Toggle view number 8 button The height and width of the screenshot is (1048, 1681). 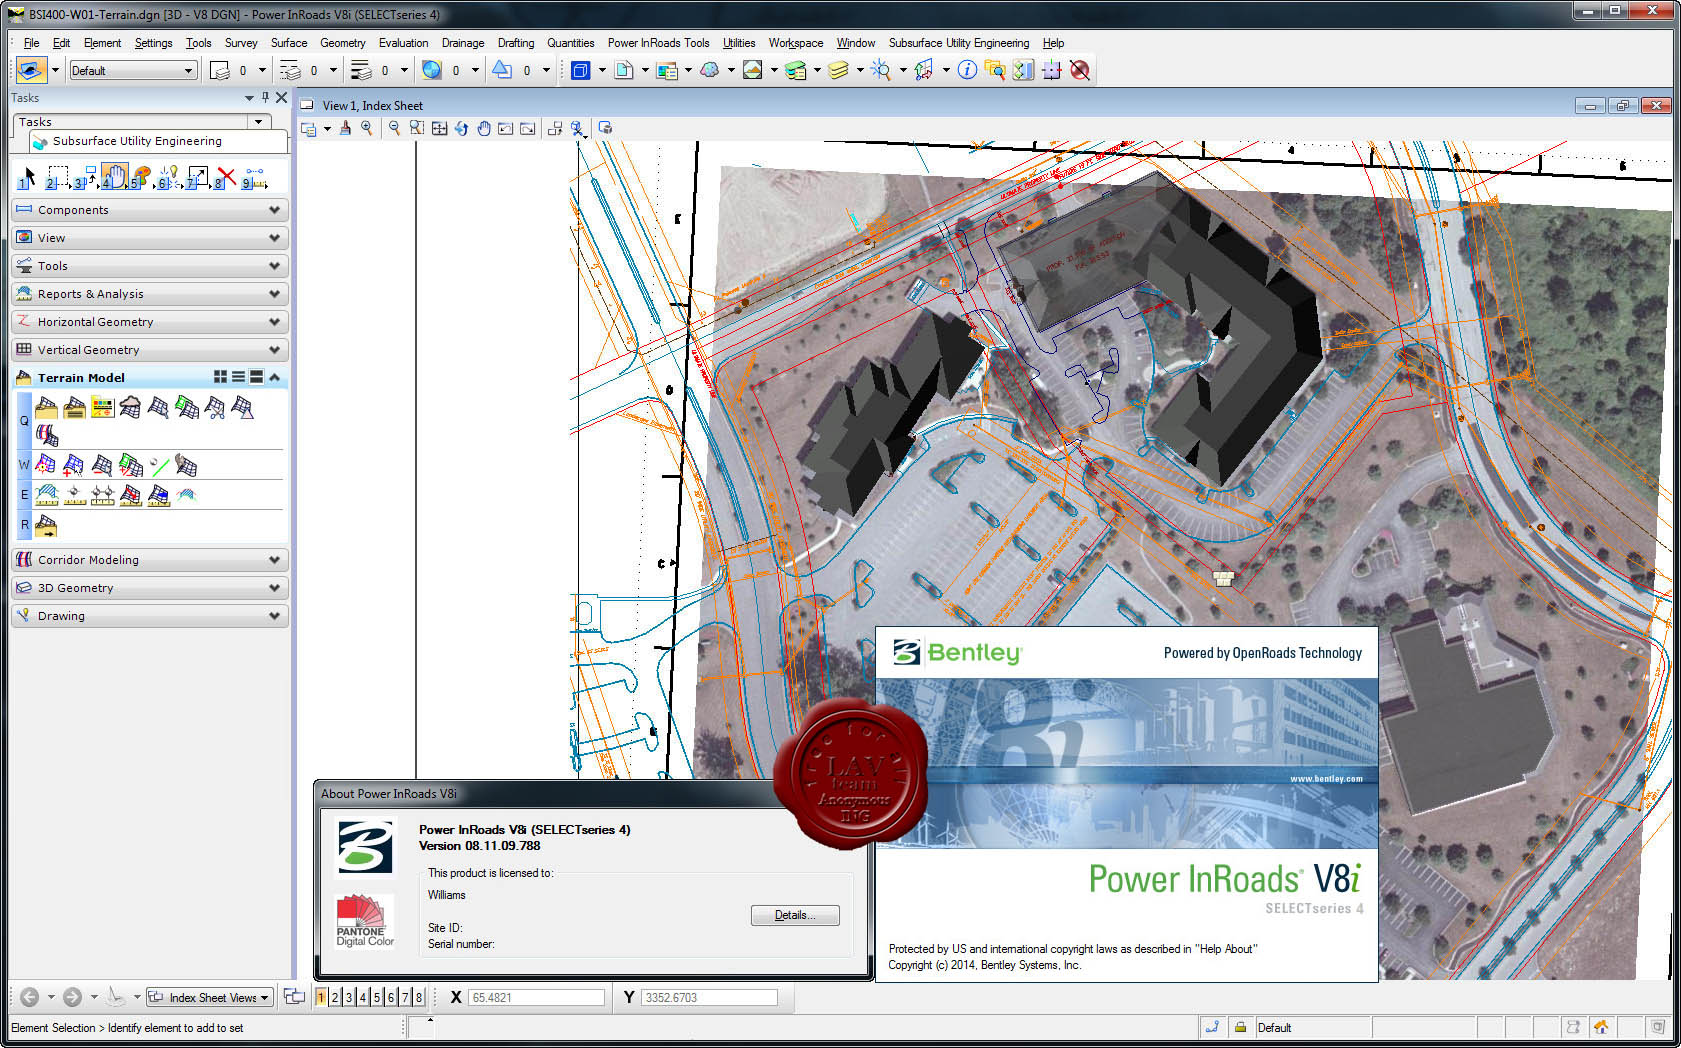click(x=419, y=997)
